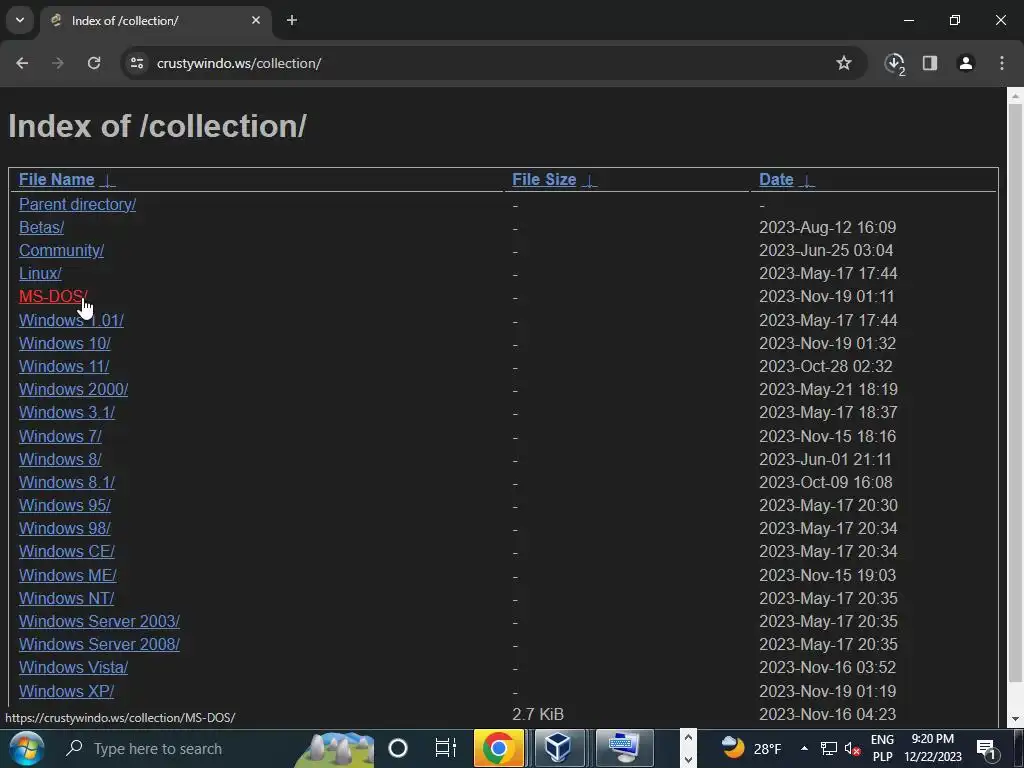1024x768 pixels.
Task: Click the page scrollbar down arrow
Action: tap(1015, 719)
